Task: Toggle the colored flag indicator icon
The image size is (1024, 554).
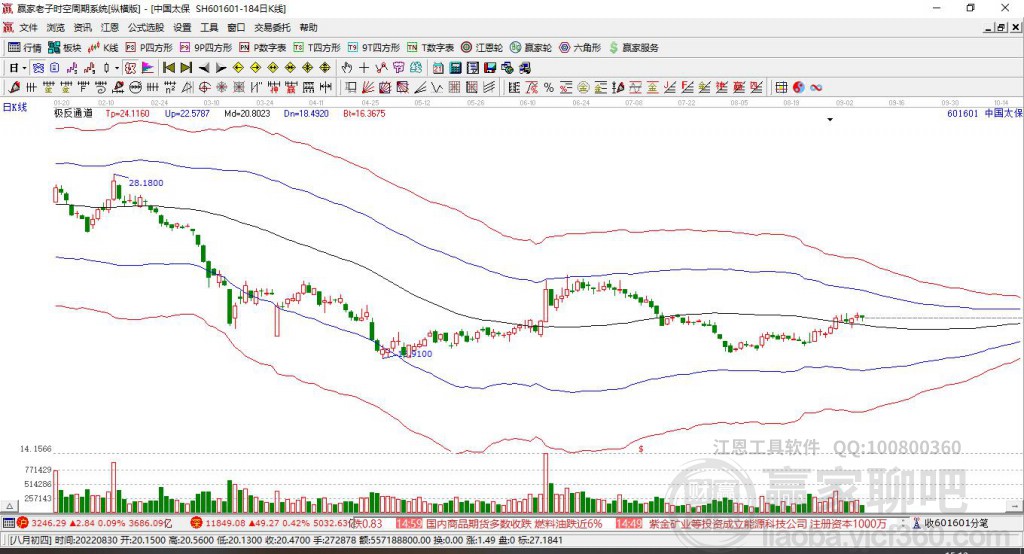Action: (148, 68)
